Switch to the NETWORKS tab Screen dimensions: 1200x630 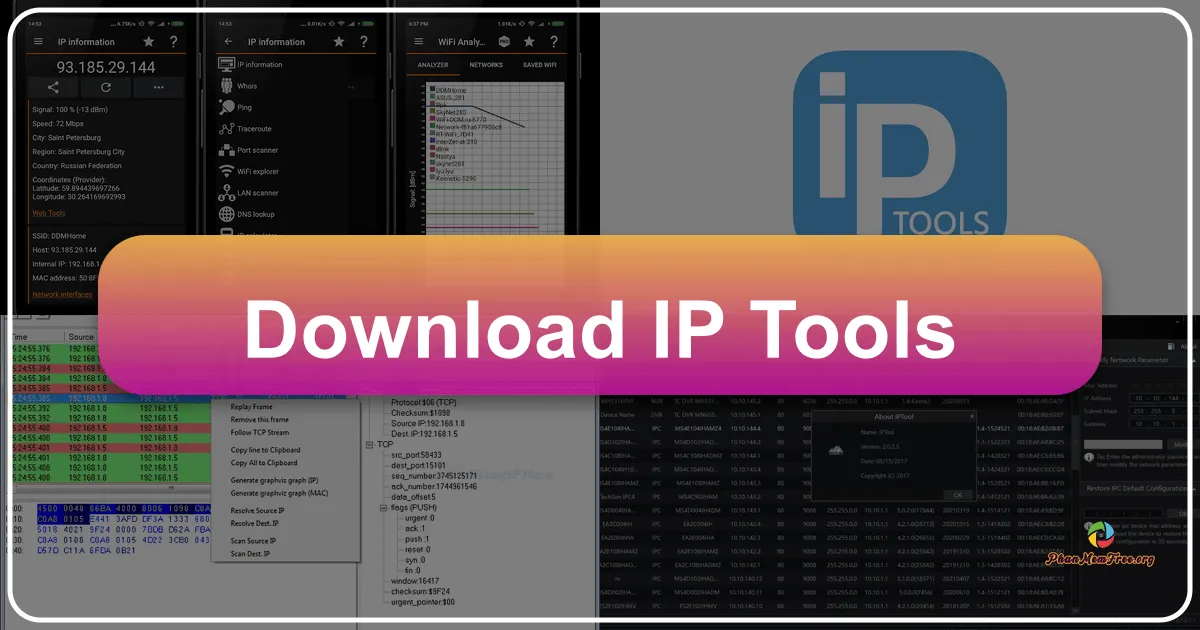coord(487,65)
